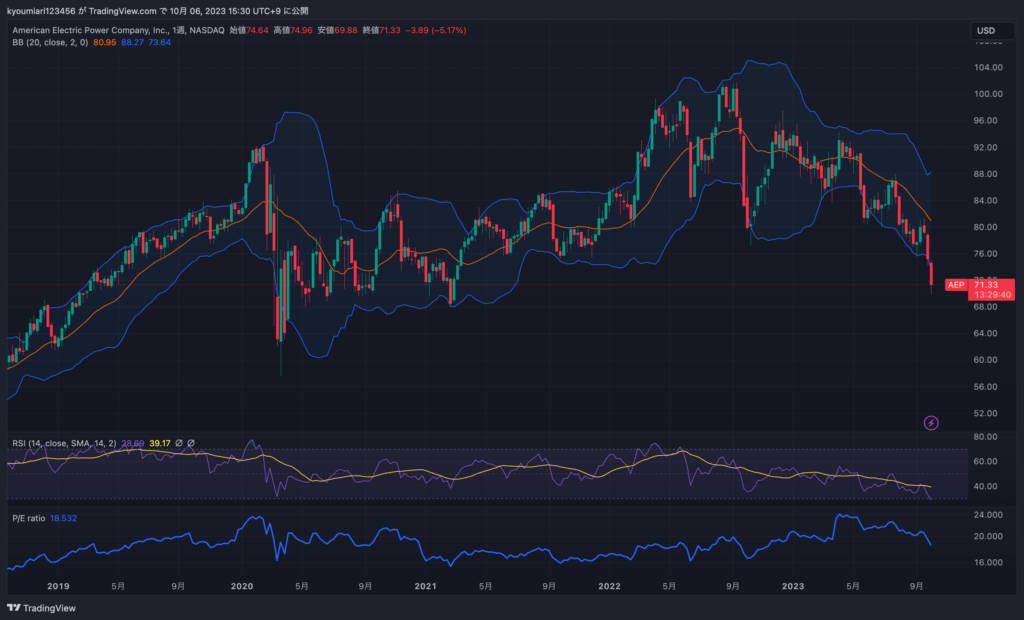Select the bar countdown 13:29:40
Image resolution: width=1024 pixels, height=620 pixels.
point(993,295)
